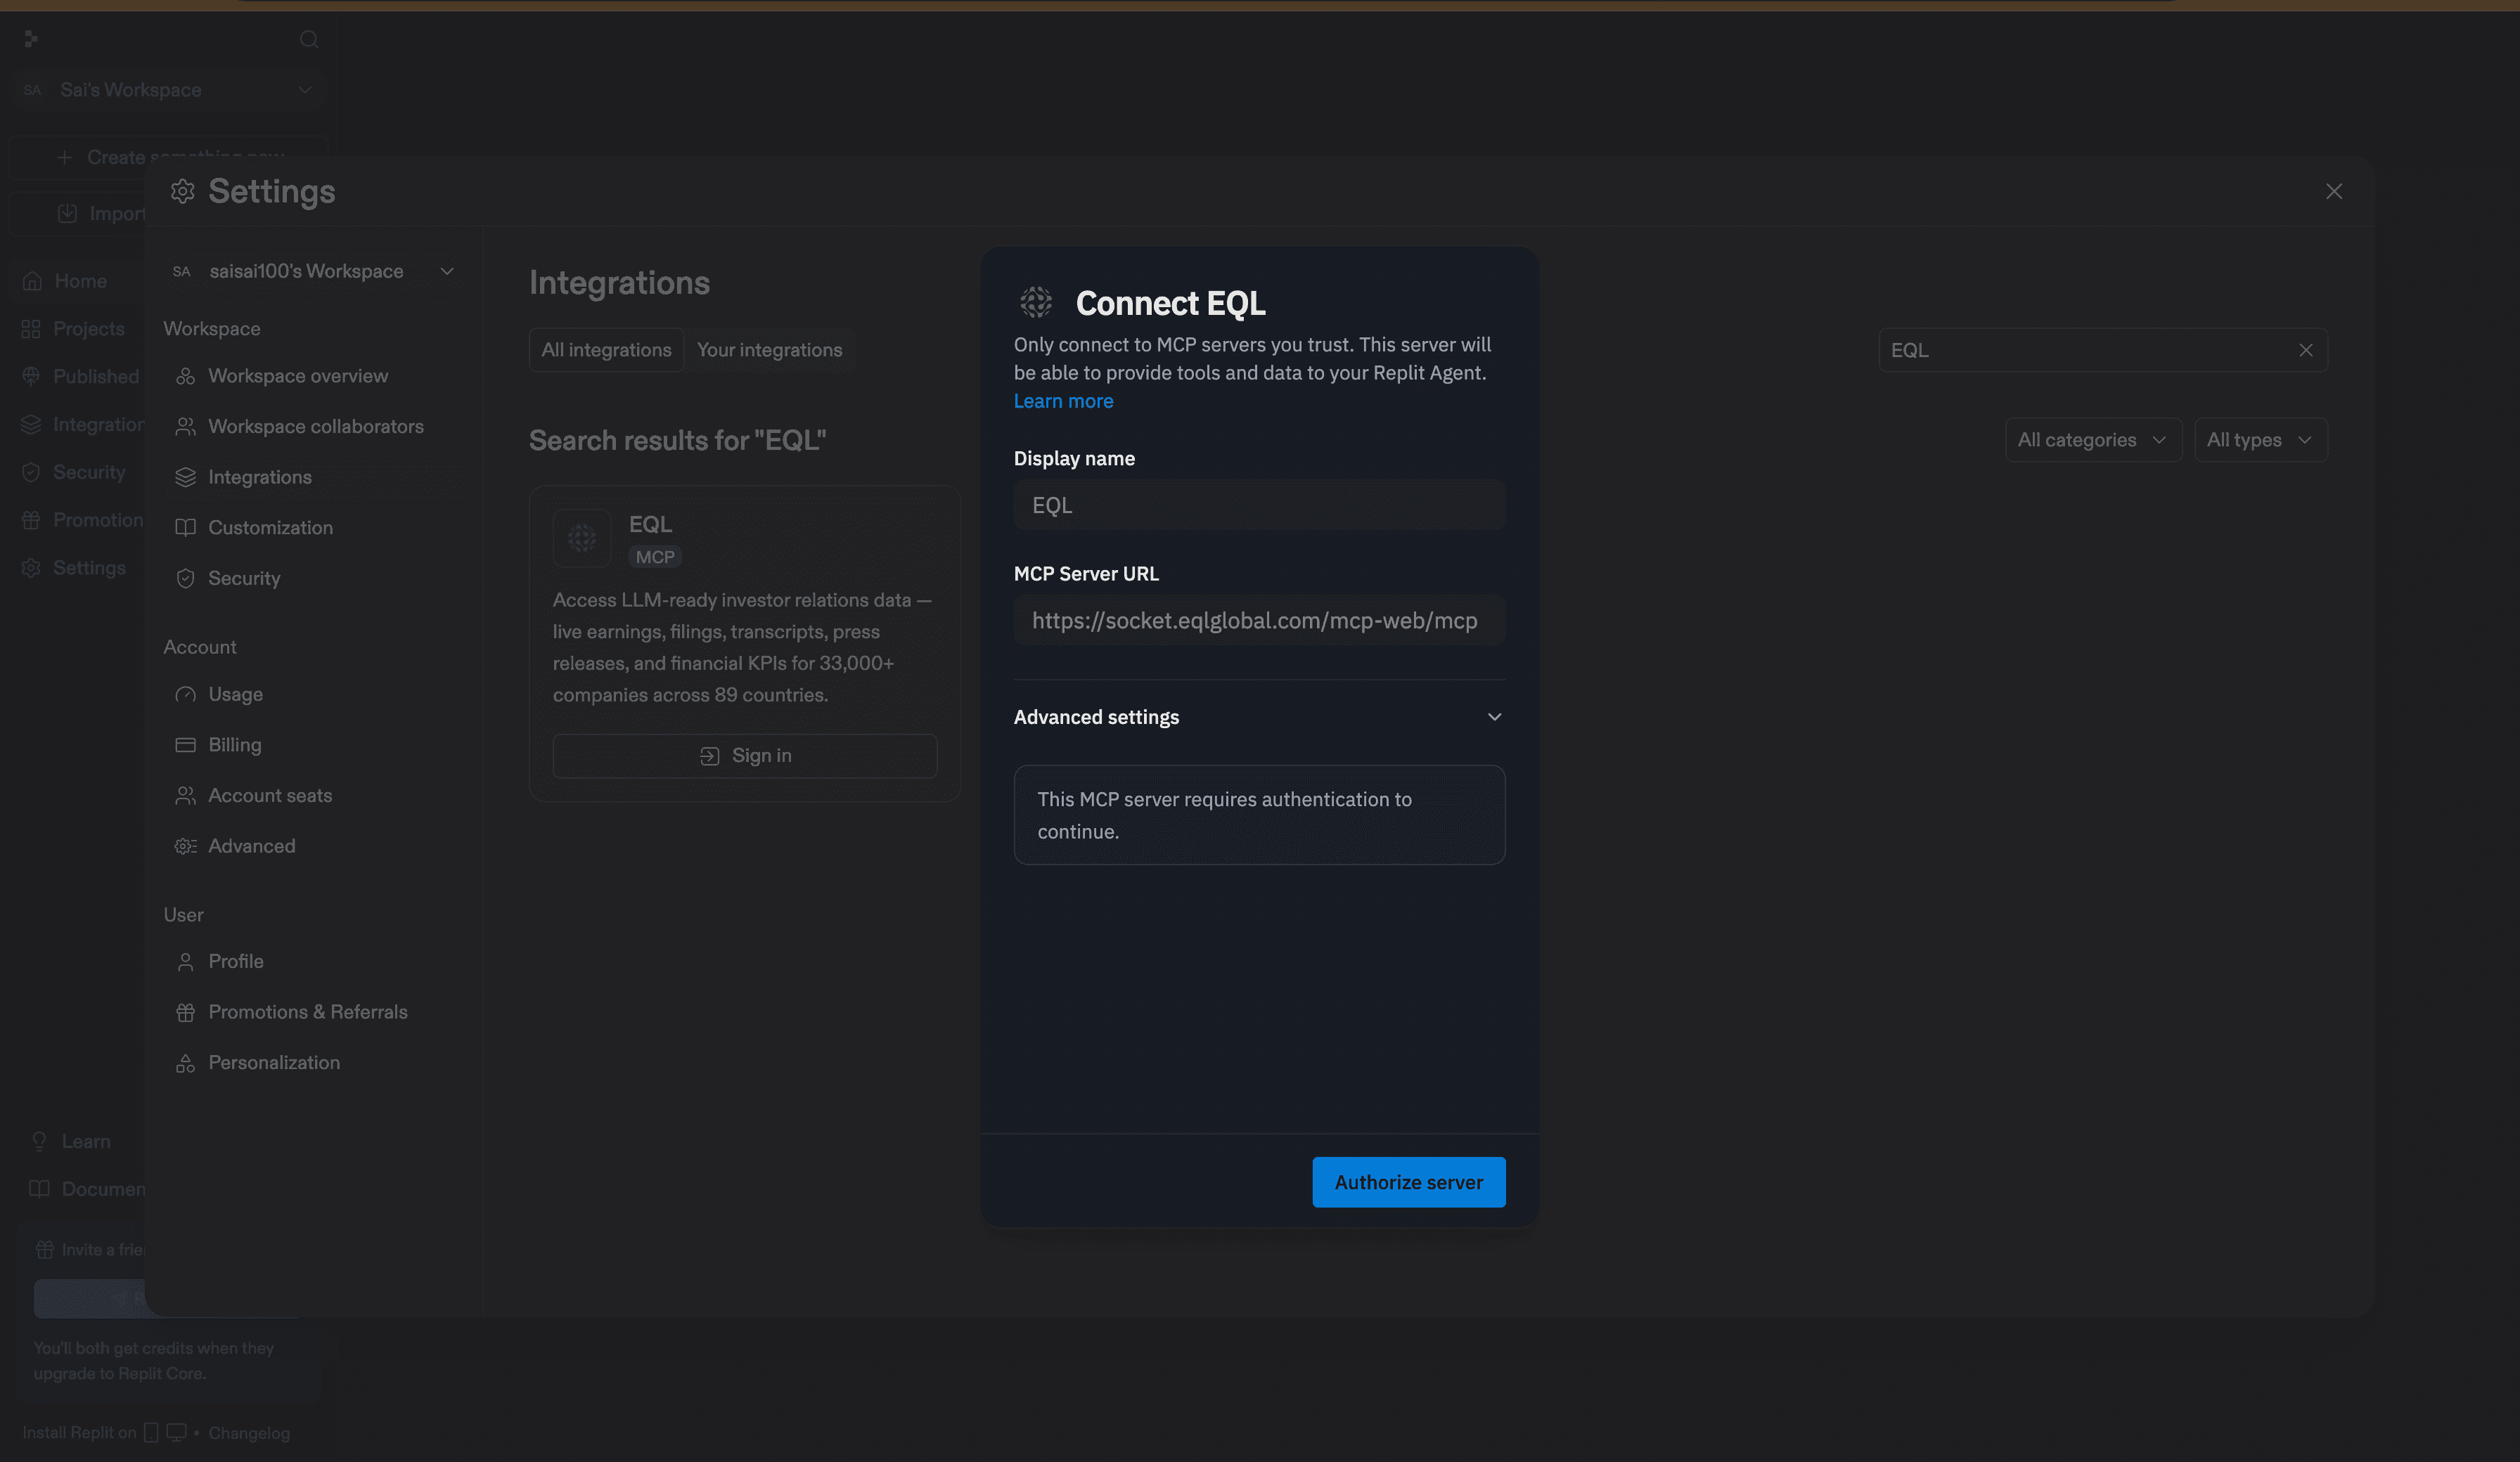2520x1462 pixels.
Task: Clear the EQL search text
Action: pyautogui.click(x=2305, y=350)
